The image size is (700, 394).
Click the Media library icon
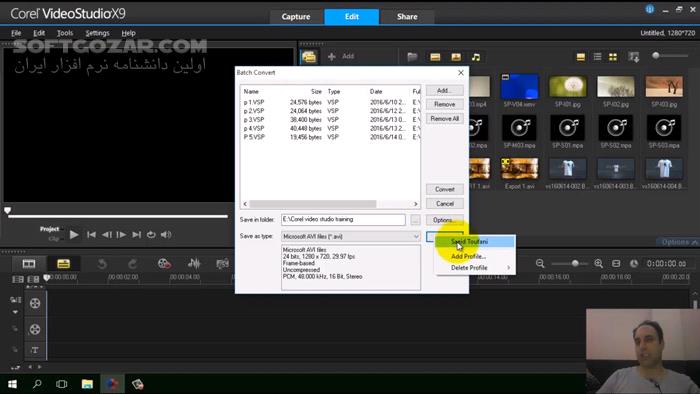point(309,57)
